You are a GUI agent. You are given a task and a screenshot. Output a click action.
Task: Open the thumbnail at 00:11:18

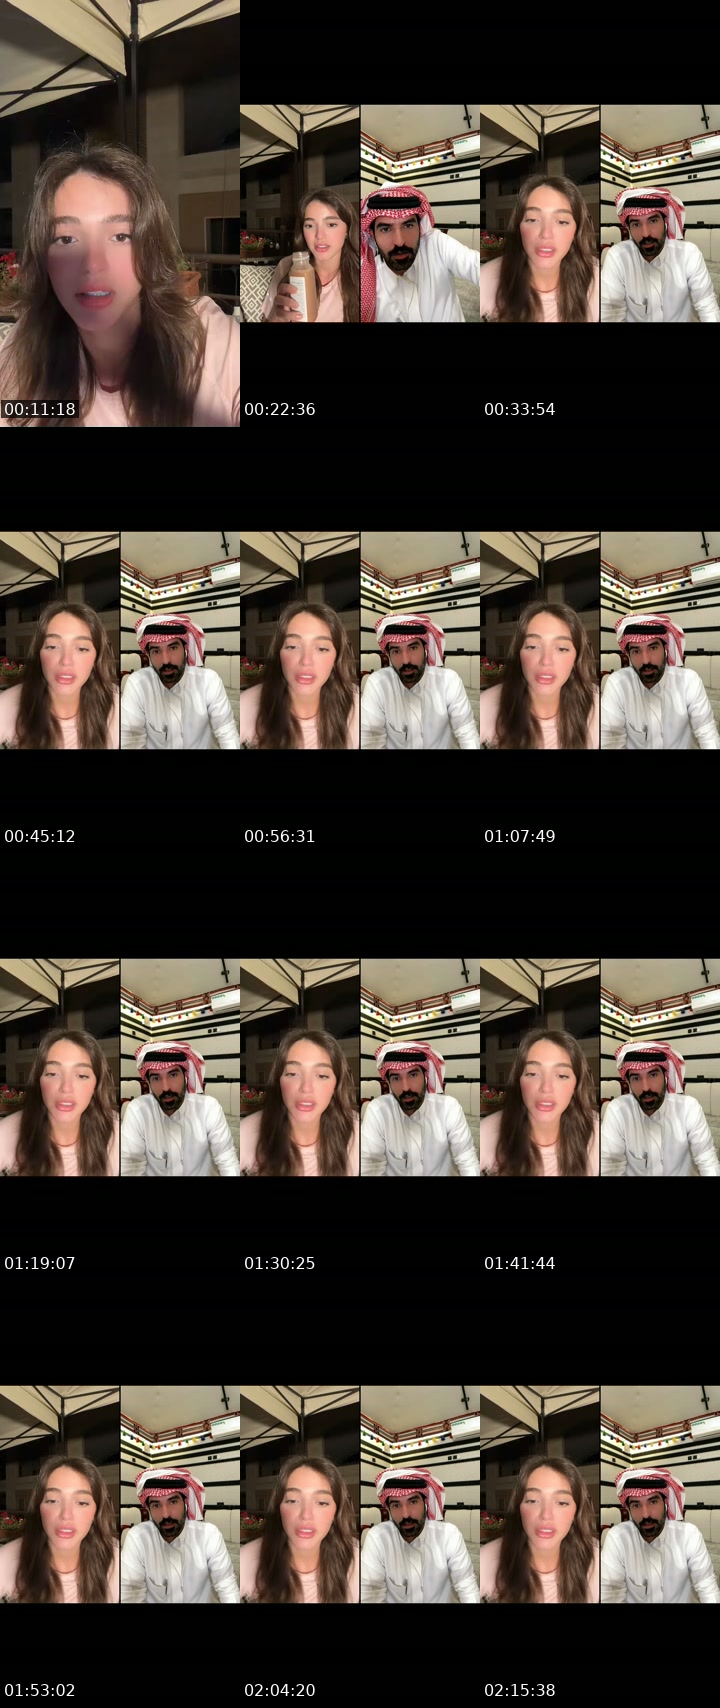point(120,213)
